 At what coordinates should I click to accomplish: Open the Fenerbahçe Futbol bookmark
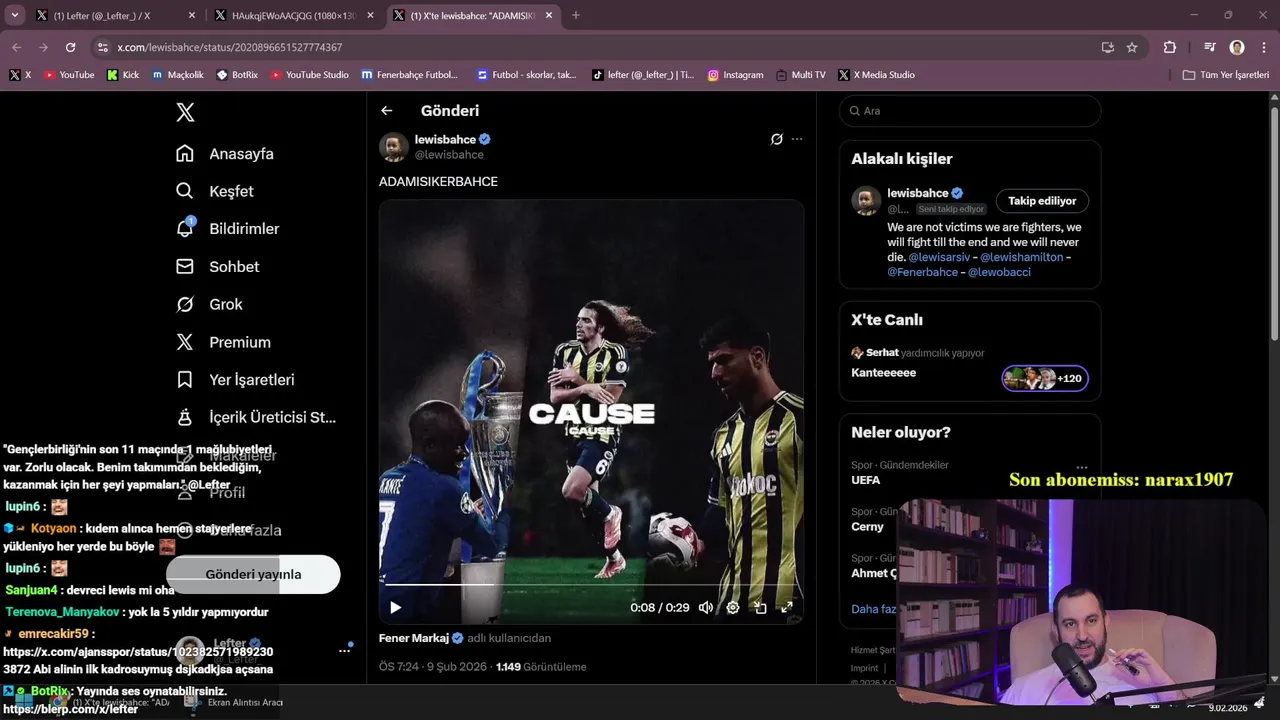[x=410, y=75]
